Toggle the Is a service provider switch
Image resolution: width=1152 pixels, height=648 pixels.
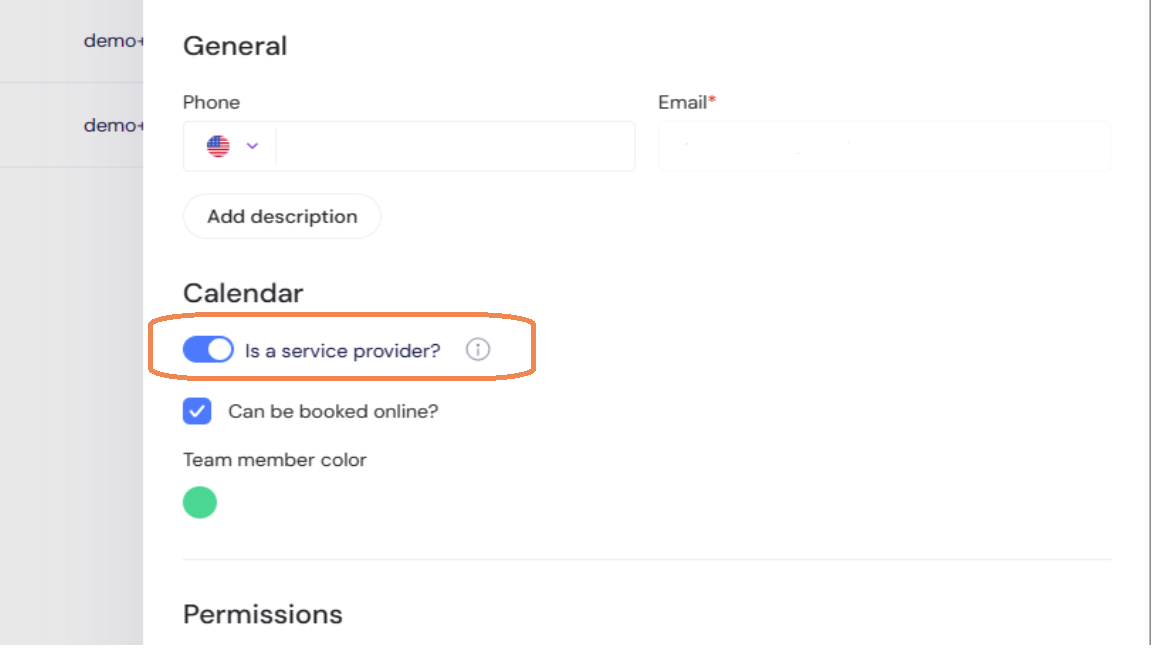(x=208, y=350)
